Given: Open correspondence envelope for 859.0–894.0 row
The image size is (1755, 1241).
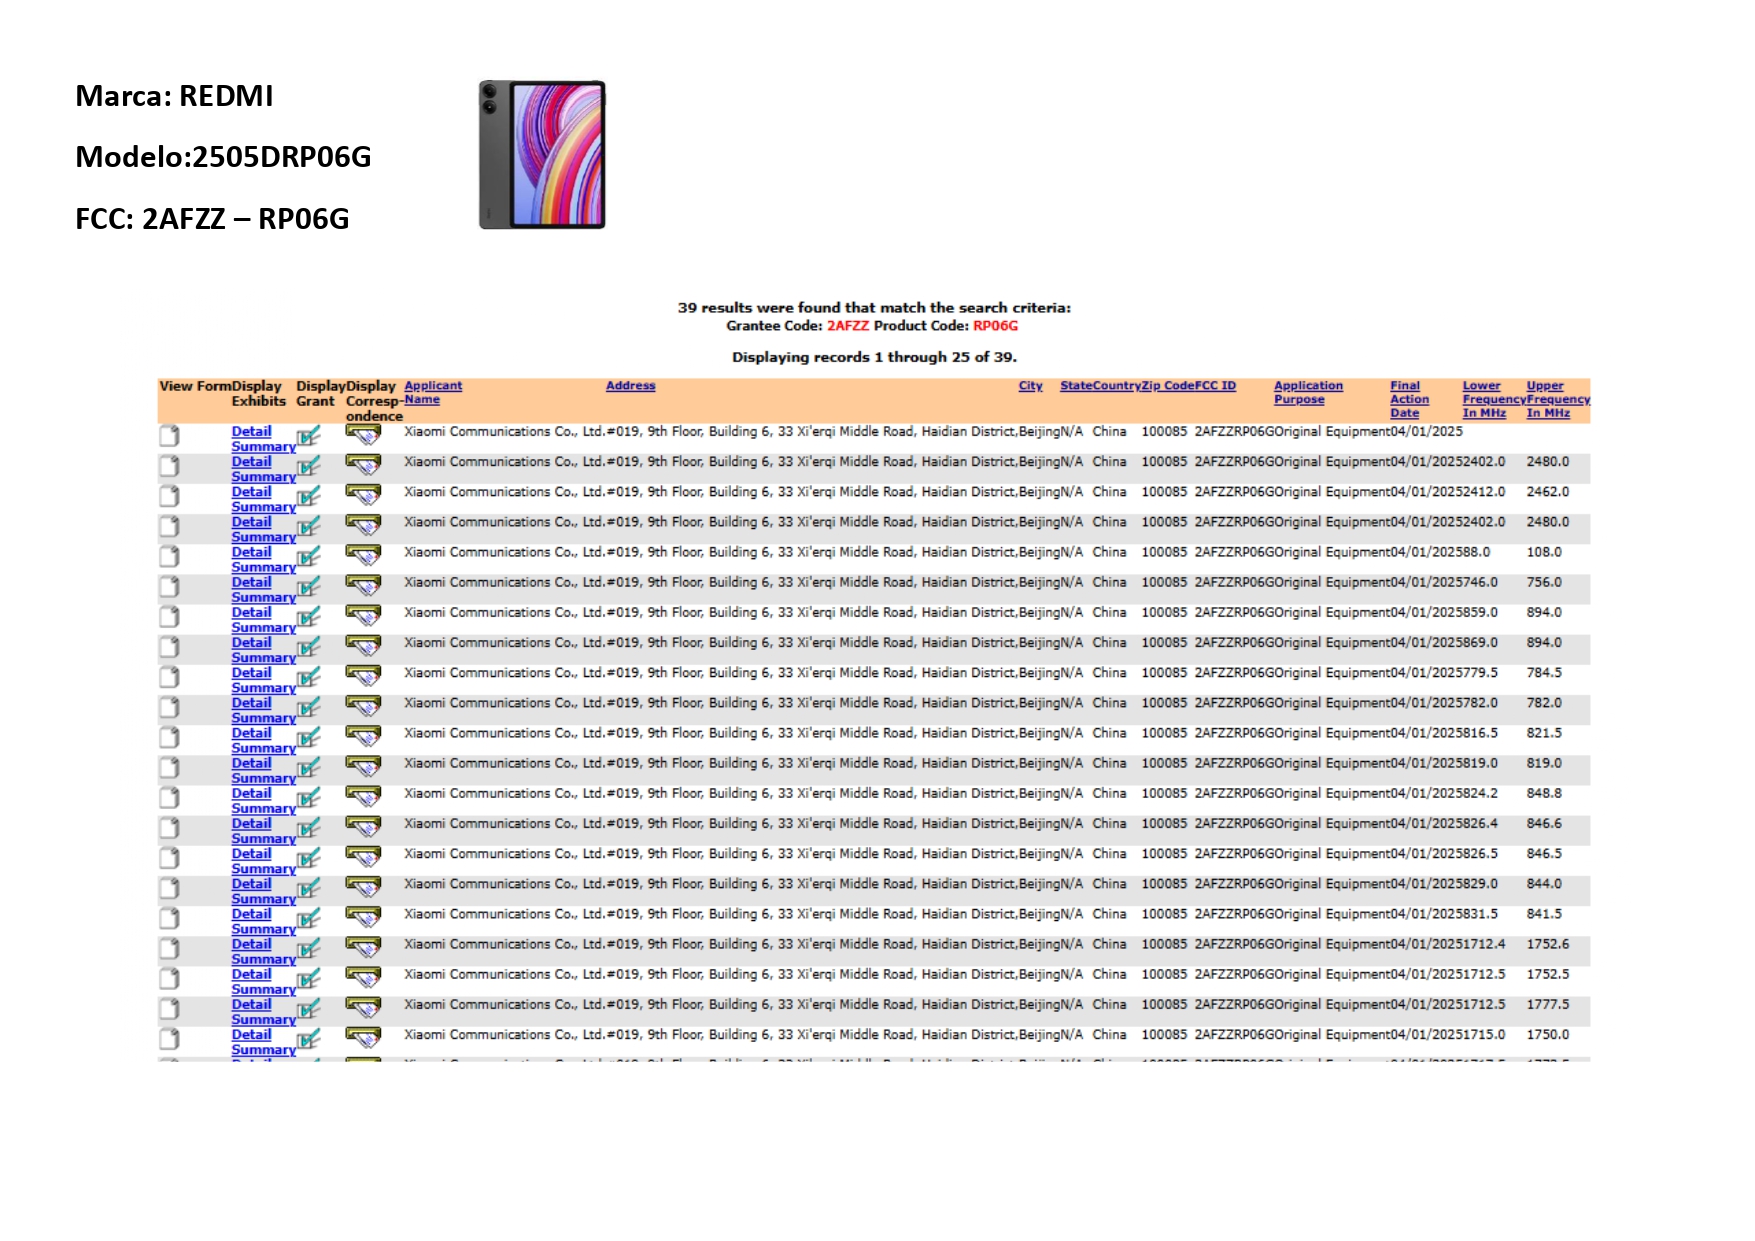Looking at the screenshot, I should [363, 615].
